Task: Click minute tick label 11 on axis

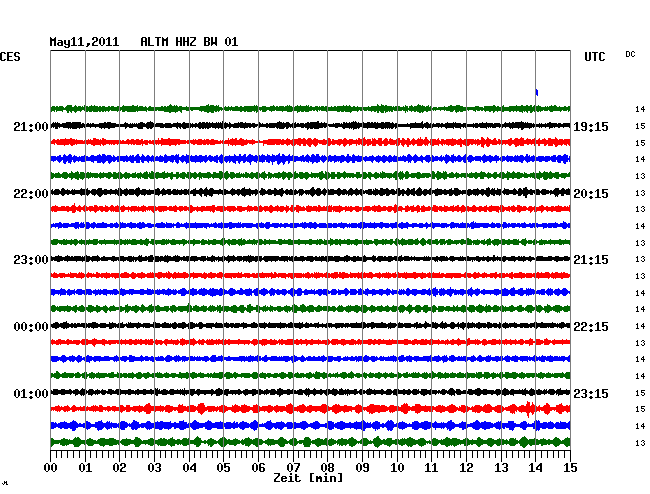Action: click(x=432, y=468)
